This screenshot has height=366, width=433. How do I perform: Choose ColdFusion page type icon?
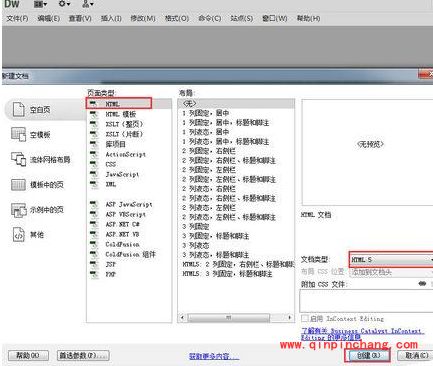[94, 244]
